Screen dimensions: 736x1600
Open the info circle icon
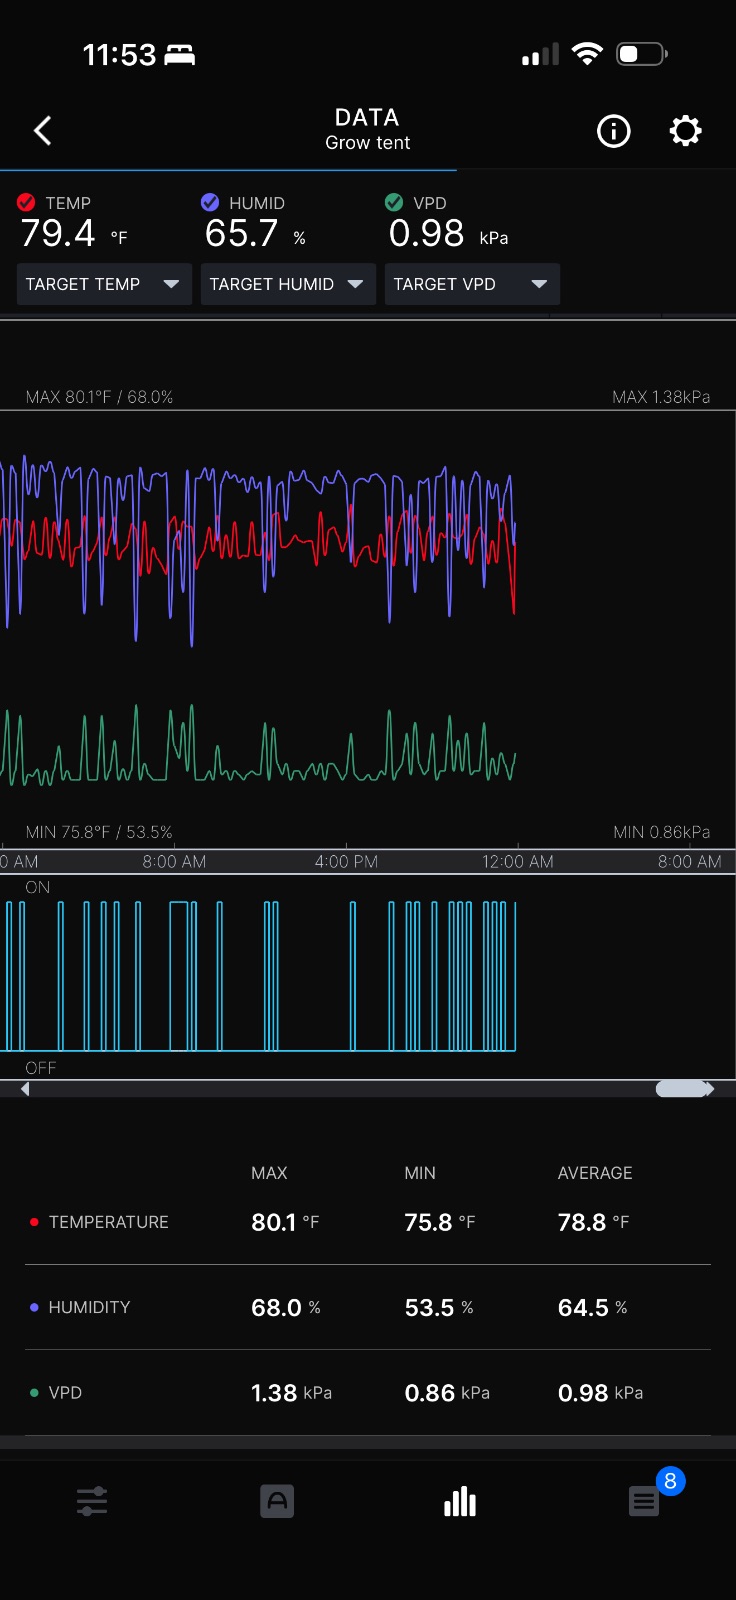tap(613, 131)
